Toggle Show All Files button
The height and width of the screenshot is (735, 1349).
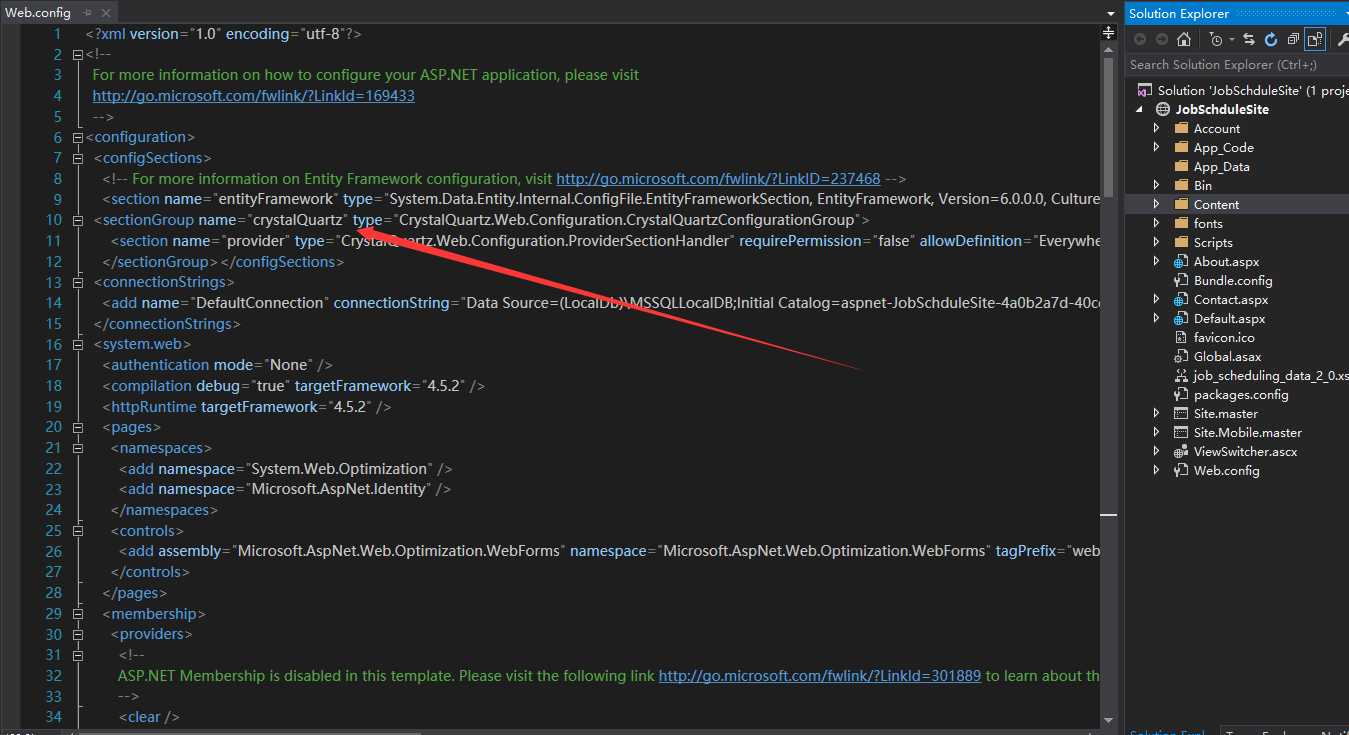(x=1315, y=39)
